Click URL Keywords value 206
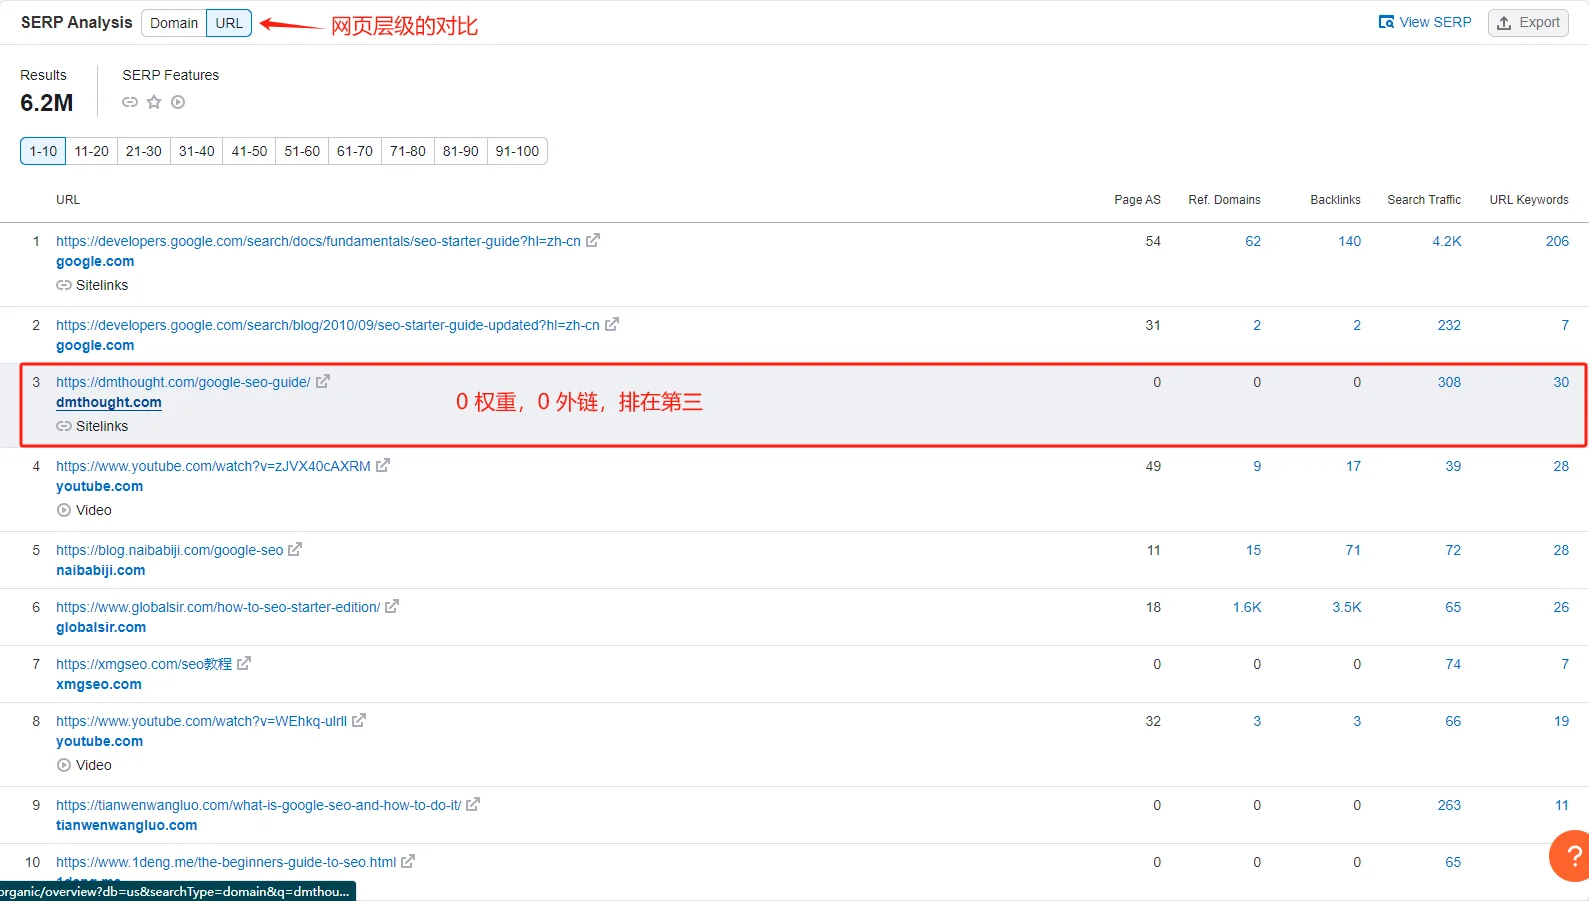This screenshot has width=1589, height=901. pos(1558,241)
